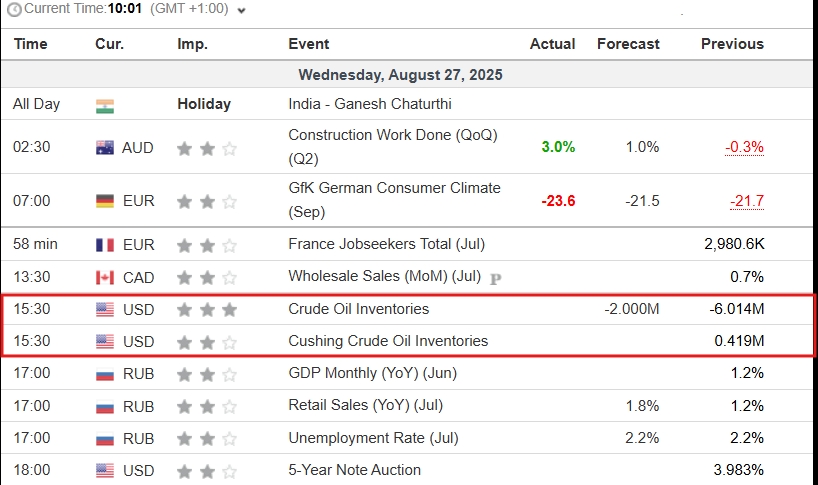Open the 5-Year Note Auction event
818x485 pixels.
coord(354,470)
